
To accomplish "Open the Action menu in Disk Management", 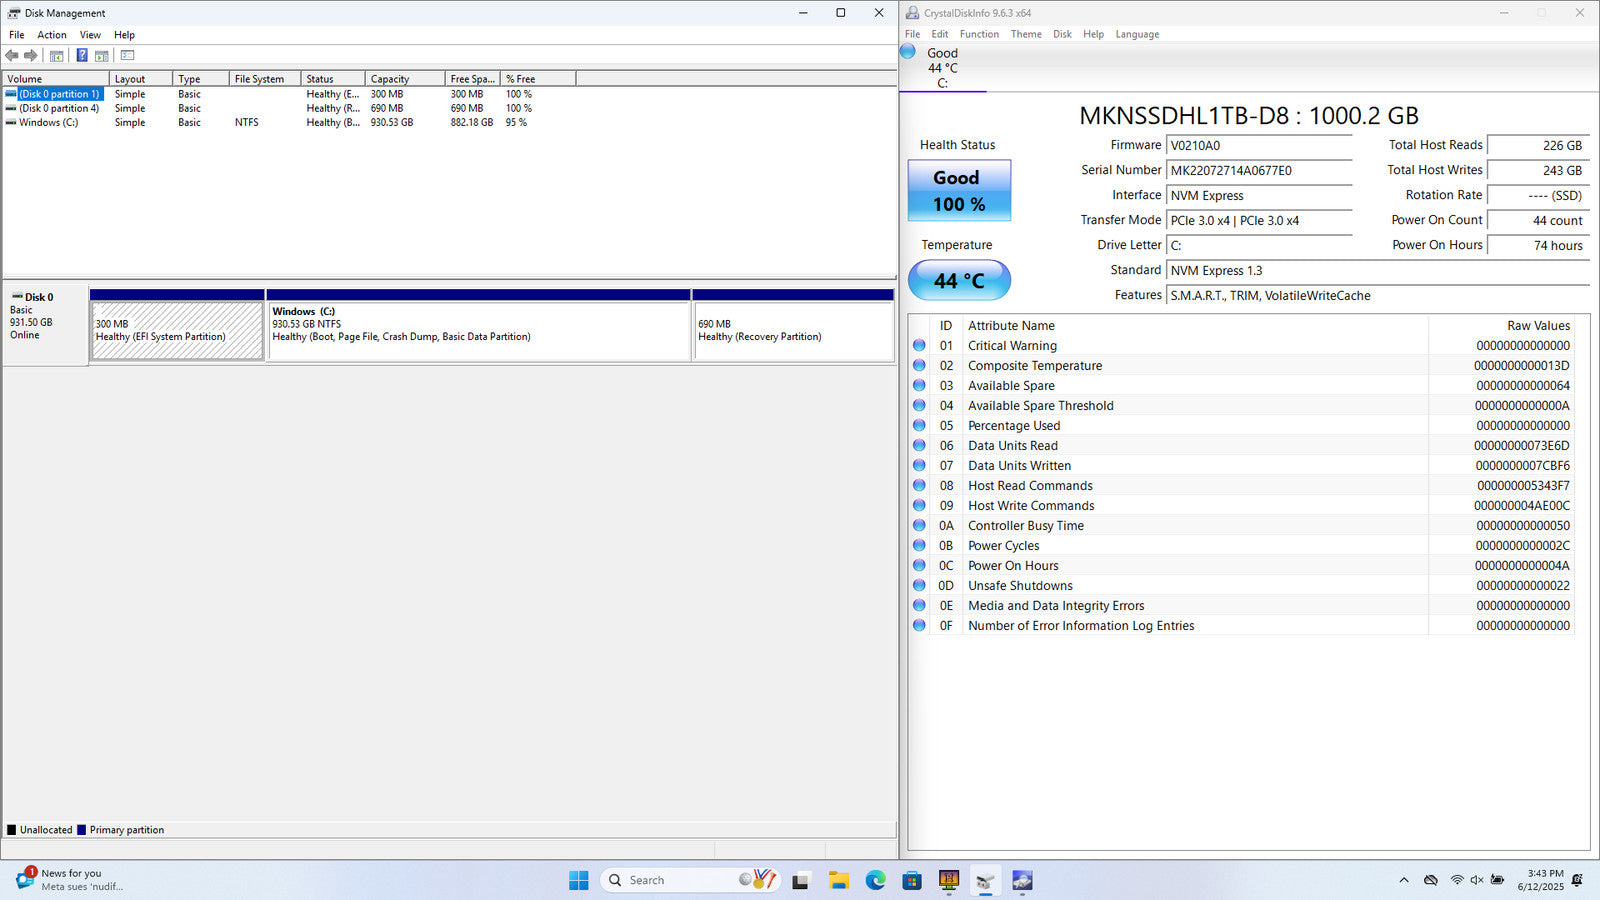I will tap(52, 35).
